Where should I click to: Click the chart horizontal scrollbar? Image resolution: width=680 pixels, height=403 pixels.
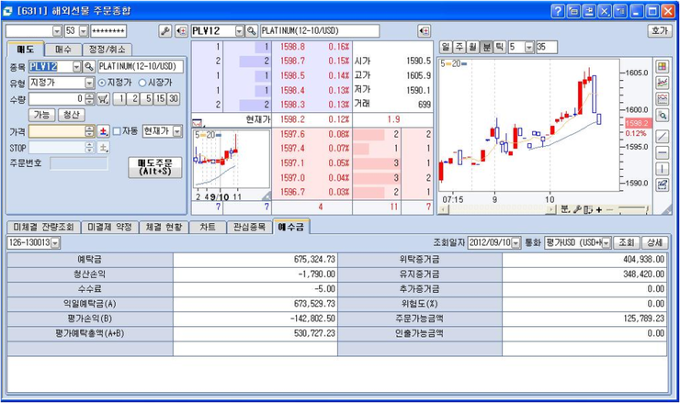[498, 210]
